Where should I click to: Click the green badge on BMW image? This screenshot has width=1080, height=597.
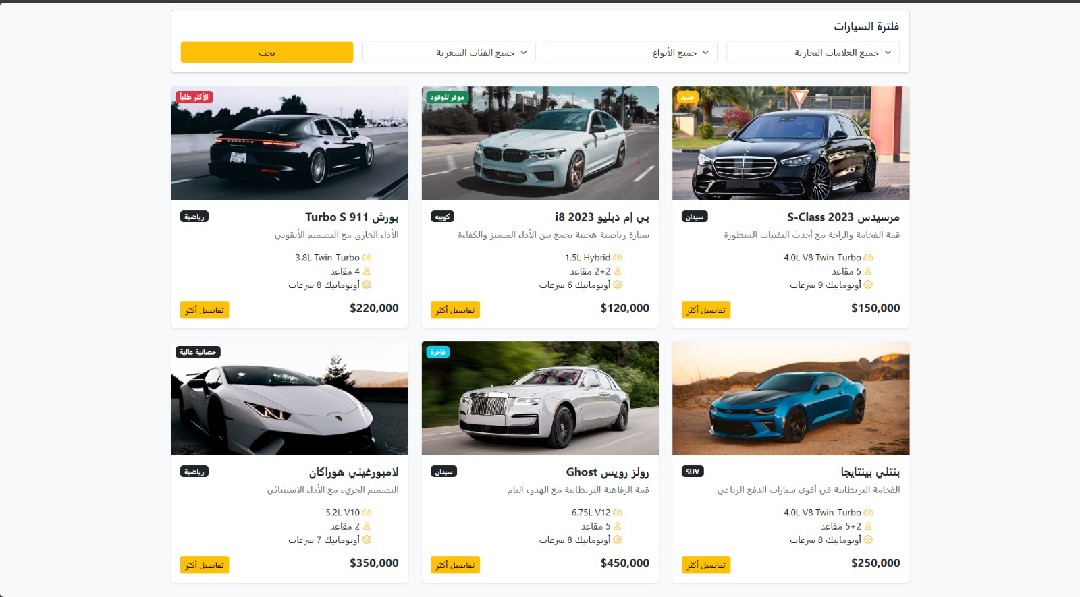point(447,97)
